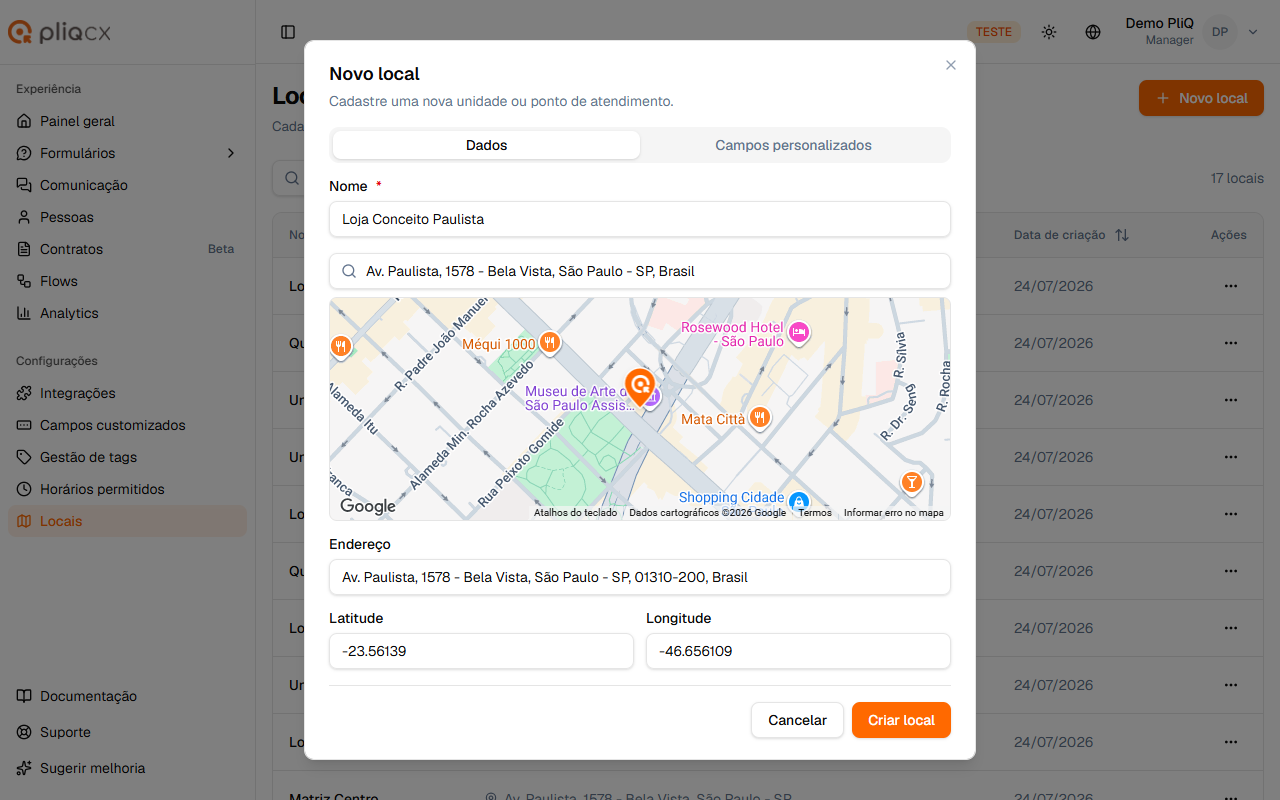Click the PliQ CX logo
The image size is (1280, 800).
point(60,32)
